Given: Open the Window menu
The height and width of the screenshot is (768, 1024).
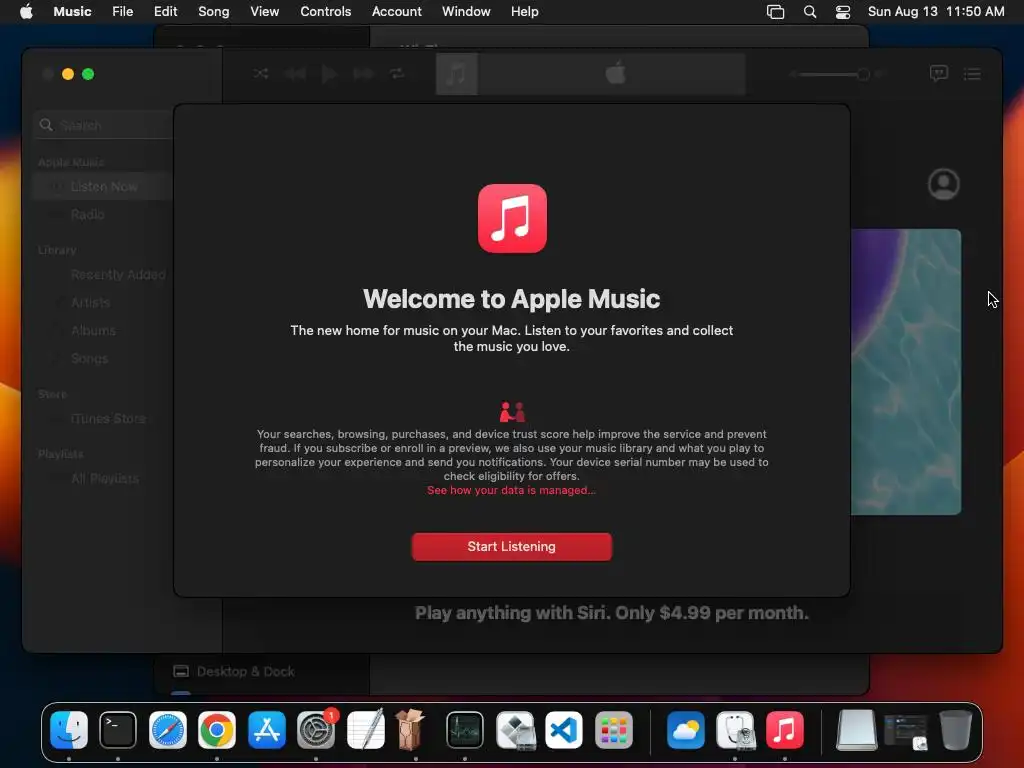Looking at the screenshot, I should (466, 12).
